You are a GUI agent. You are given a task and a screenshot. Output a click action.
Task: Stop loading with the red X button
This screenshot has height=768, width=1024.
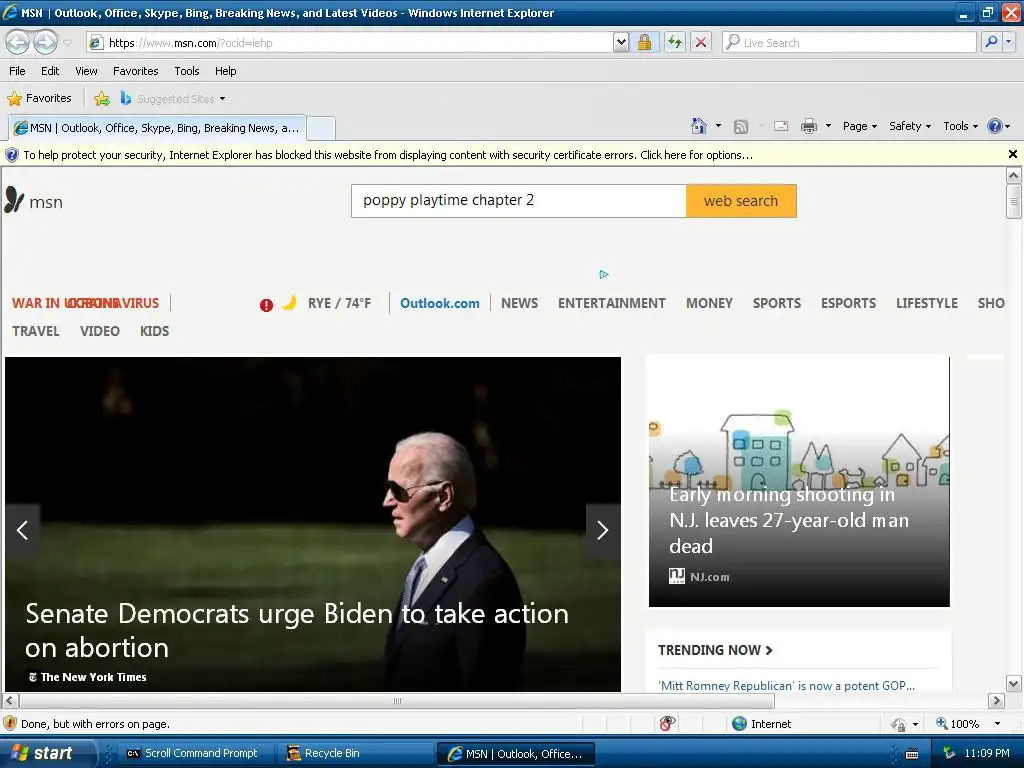pyautogui.click(x=701, y=43)
